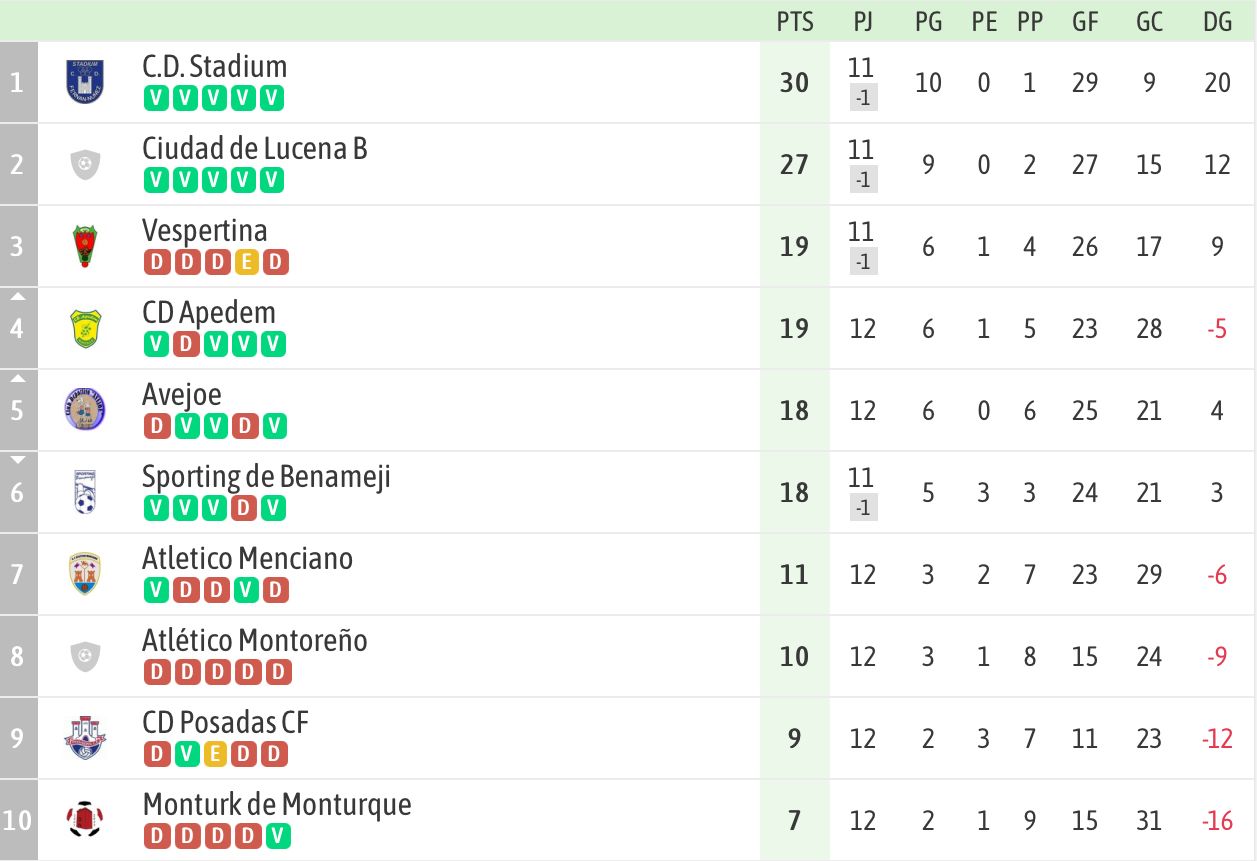Click the yellow E draw result for Vespertina
The height and width of the screenshot is (861, 1257).
[246, 262]
